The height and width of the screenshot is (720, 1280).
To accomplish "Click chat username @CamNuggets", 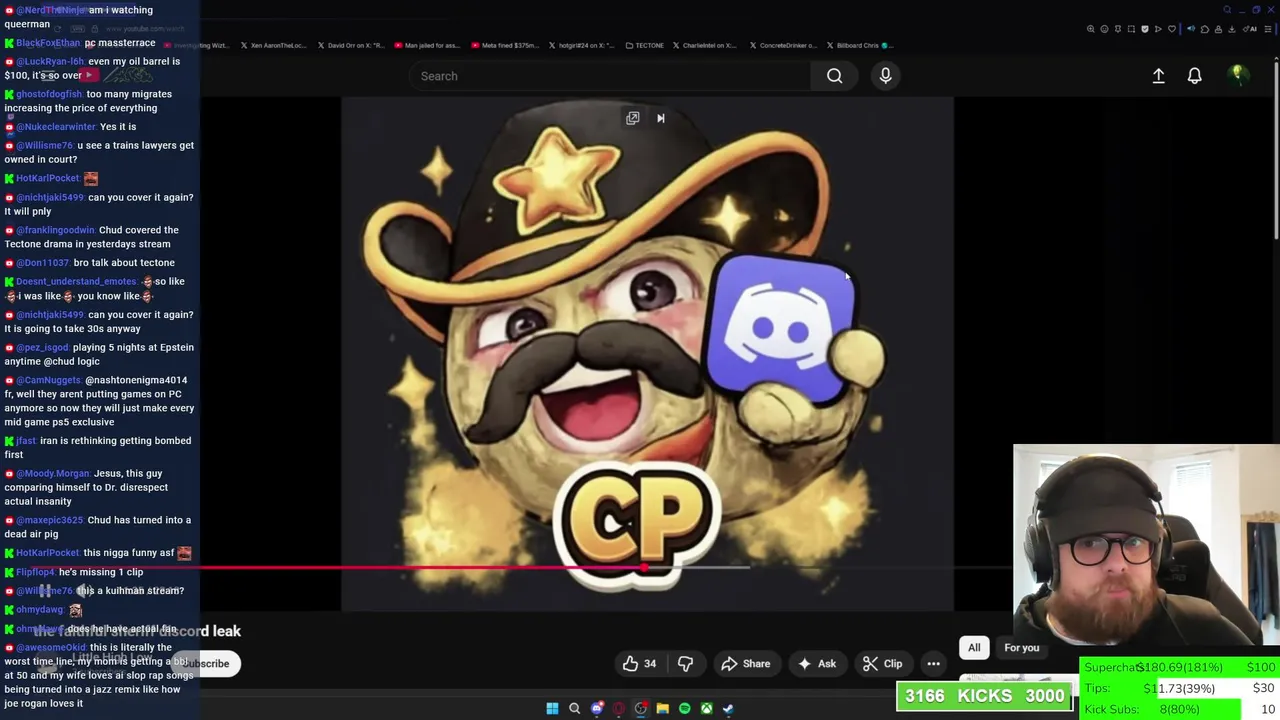I will [x=48, y=380].
